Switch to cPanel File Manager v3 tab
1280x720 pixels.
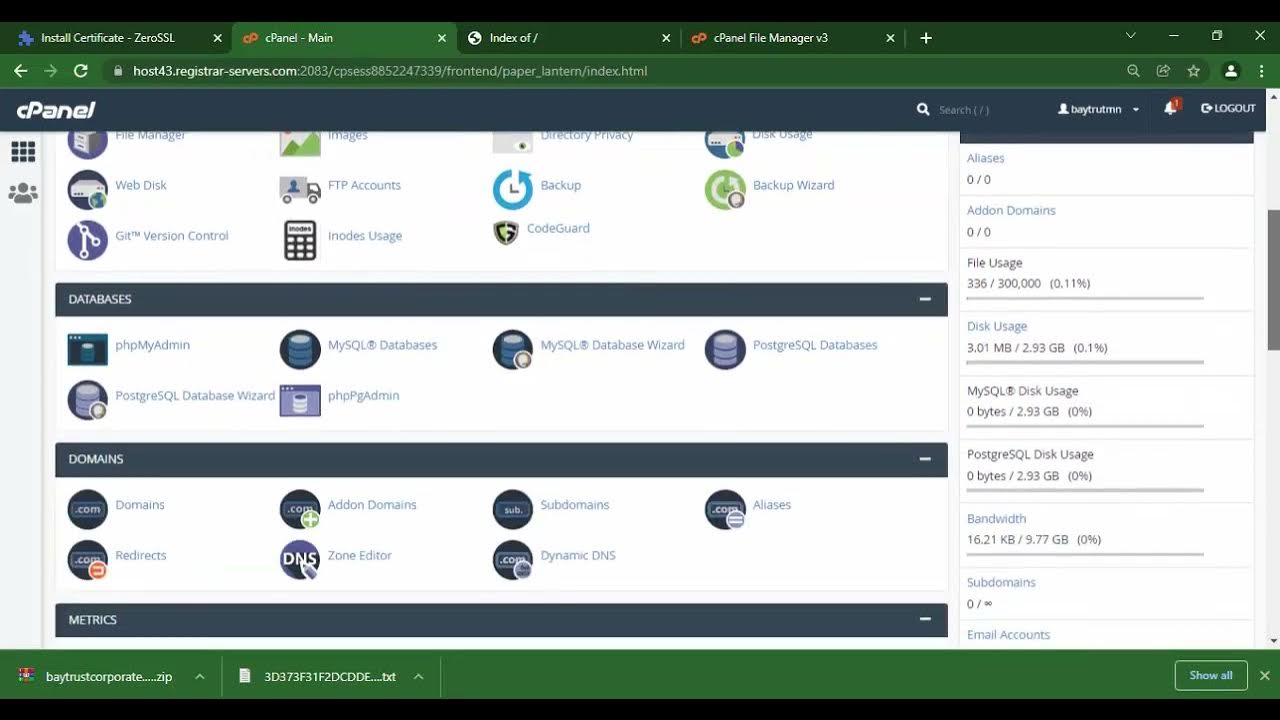point(793,38)
